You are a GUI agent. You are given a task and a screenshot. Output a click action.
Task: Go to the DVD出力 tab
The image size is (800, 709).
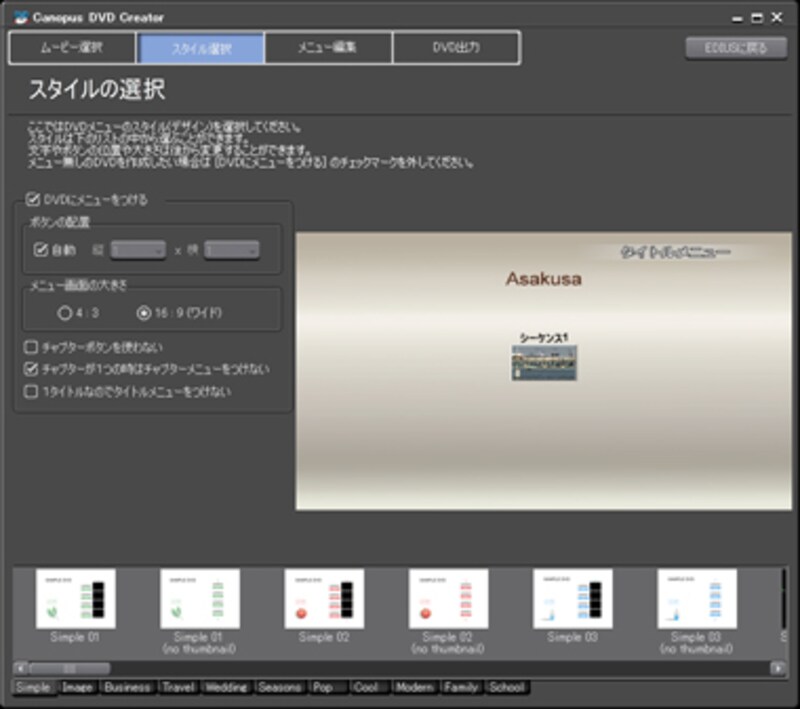(x=456, y=47)
